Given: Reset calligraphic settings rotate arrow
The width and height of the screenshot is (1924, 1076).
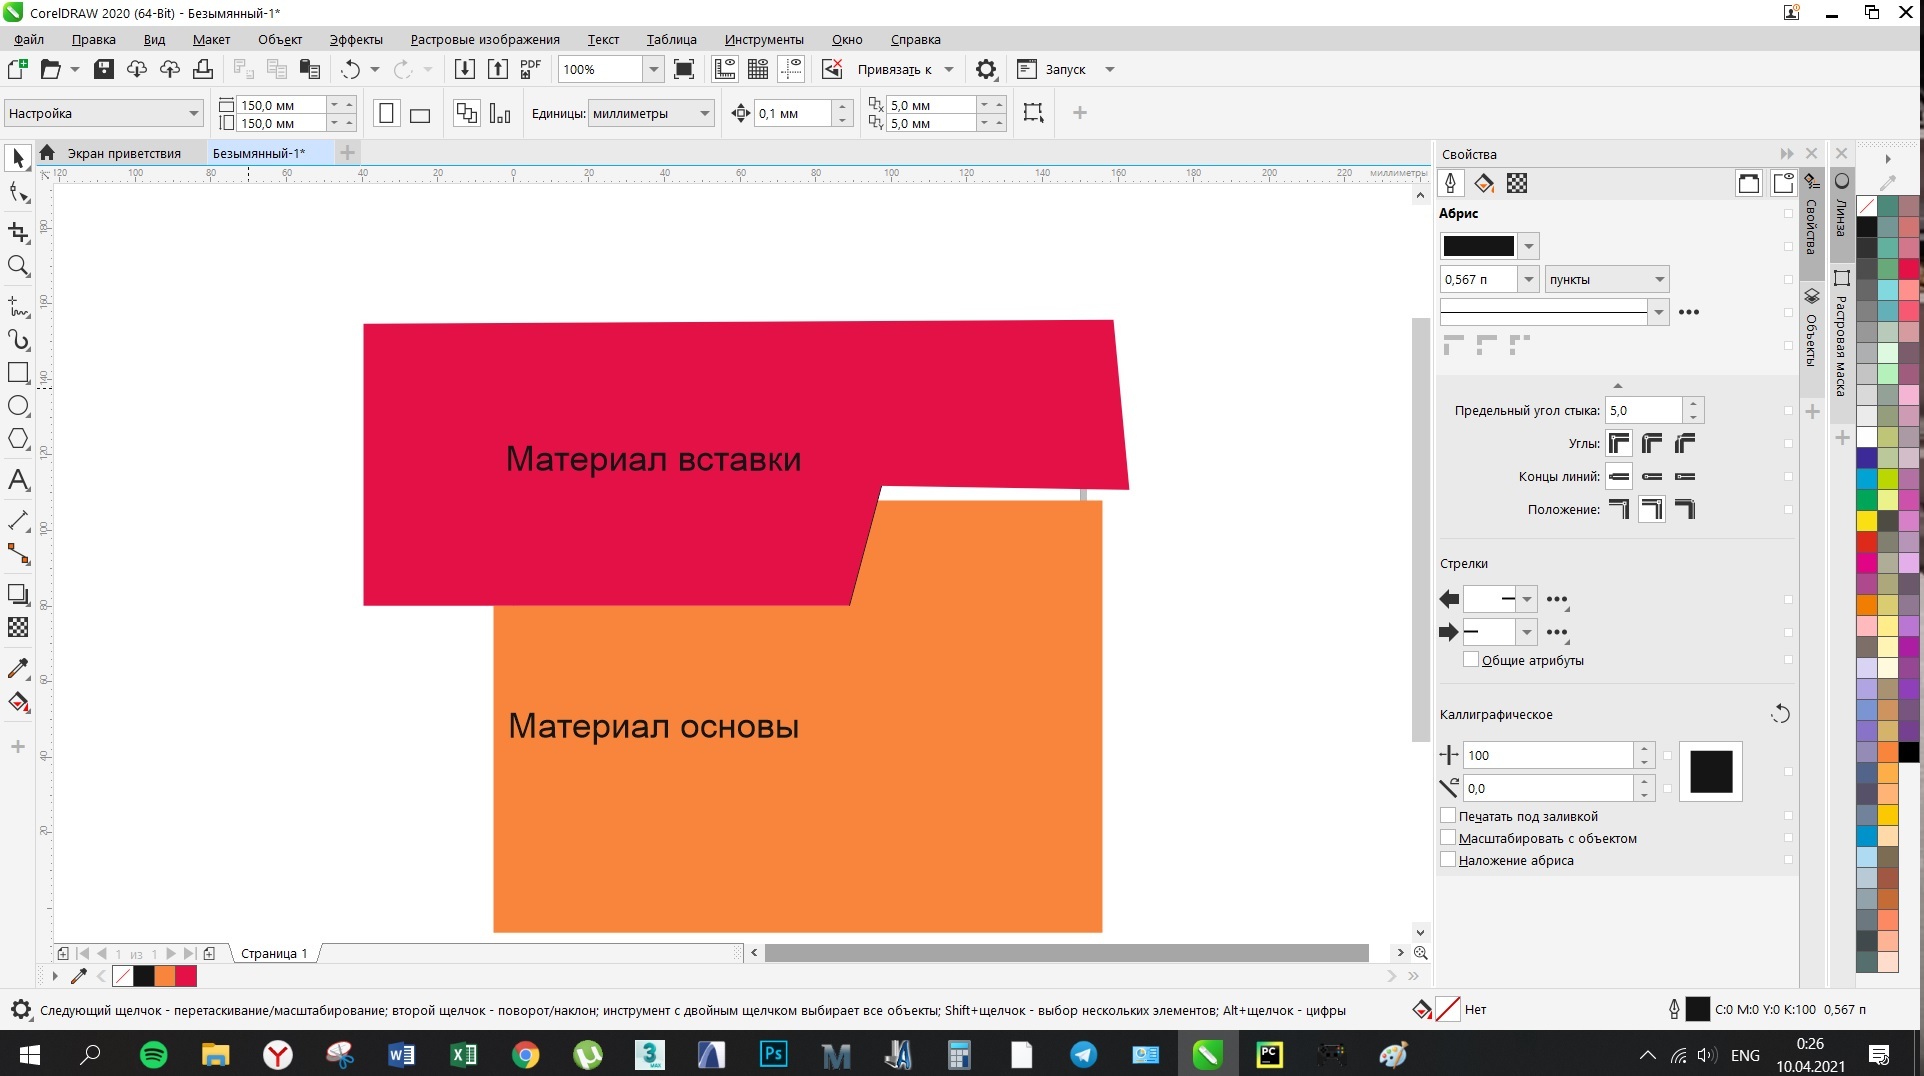Looking at the screenshot, I should pyautogui.click(x=1780, y=714).
